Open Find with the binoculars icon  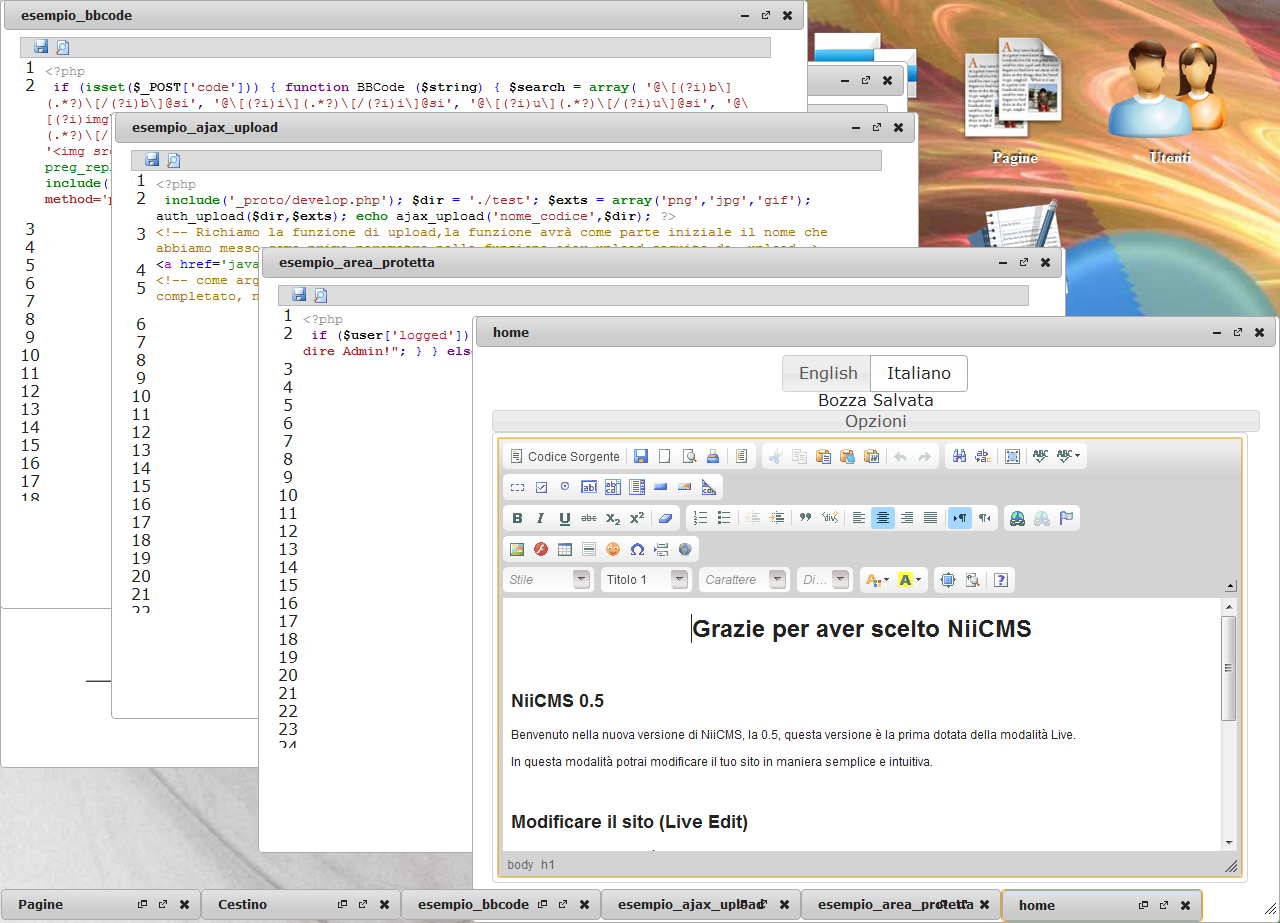tap(957, 456)
